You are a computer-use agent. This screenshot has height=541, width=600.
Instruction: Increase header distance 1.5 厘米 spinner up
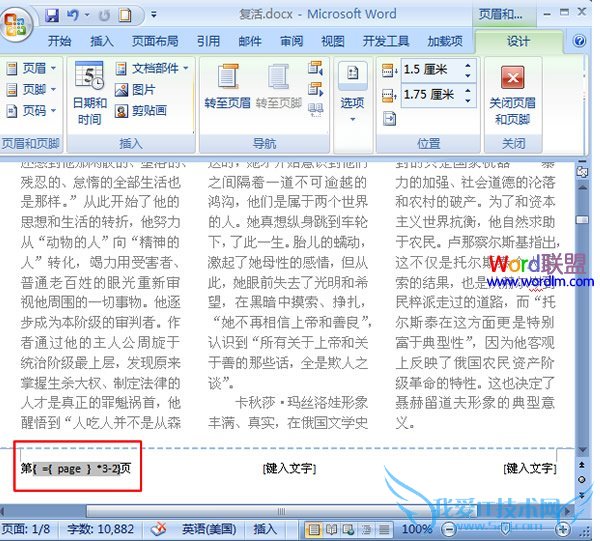(468, 66)
